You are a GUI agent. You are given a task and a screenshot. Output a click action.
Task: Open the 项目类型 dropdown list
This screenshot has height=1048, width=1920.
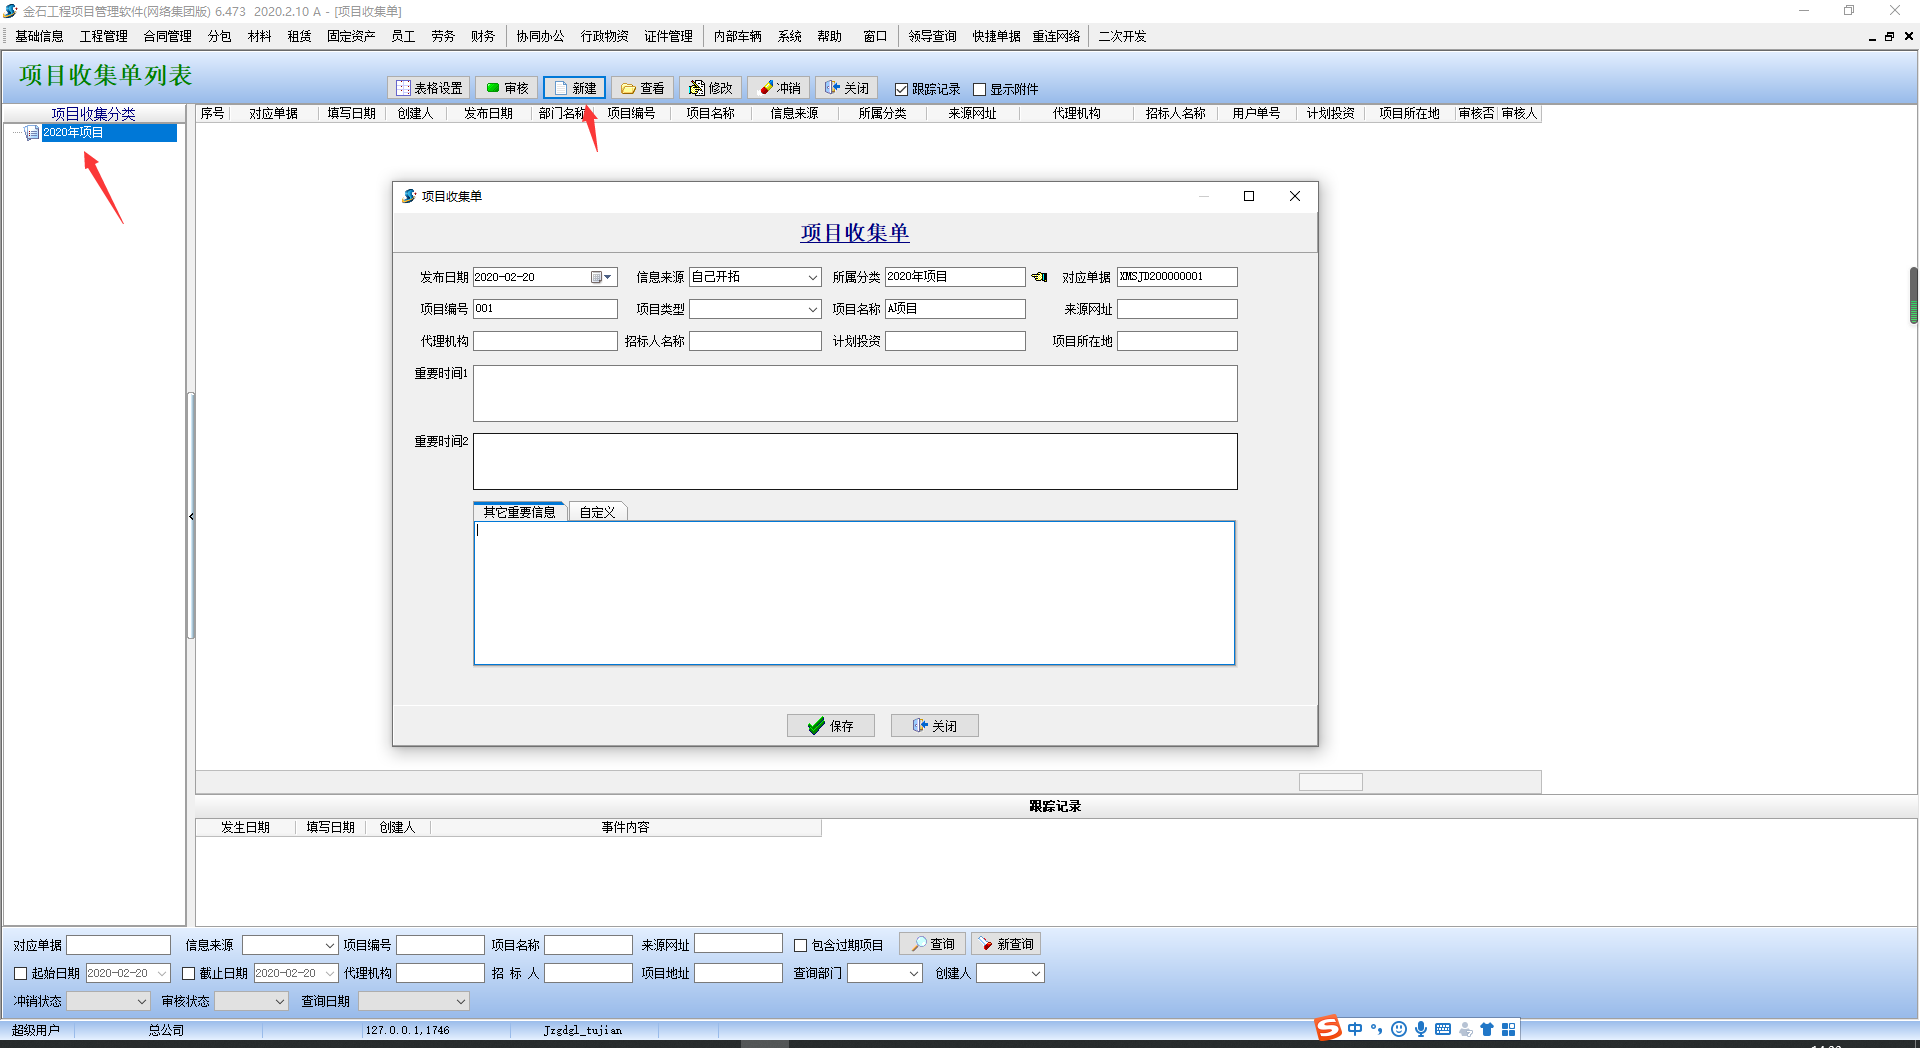813,309
